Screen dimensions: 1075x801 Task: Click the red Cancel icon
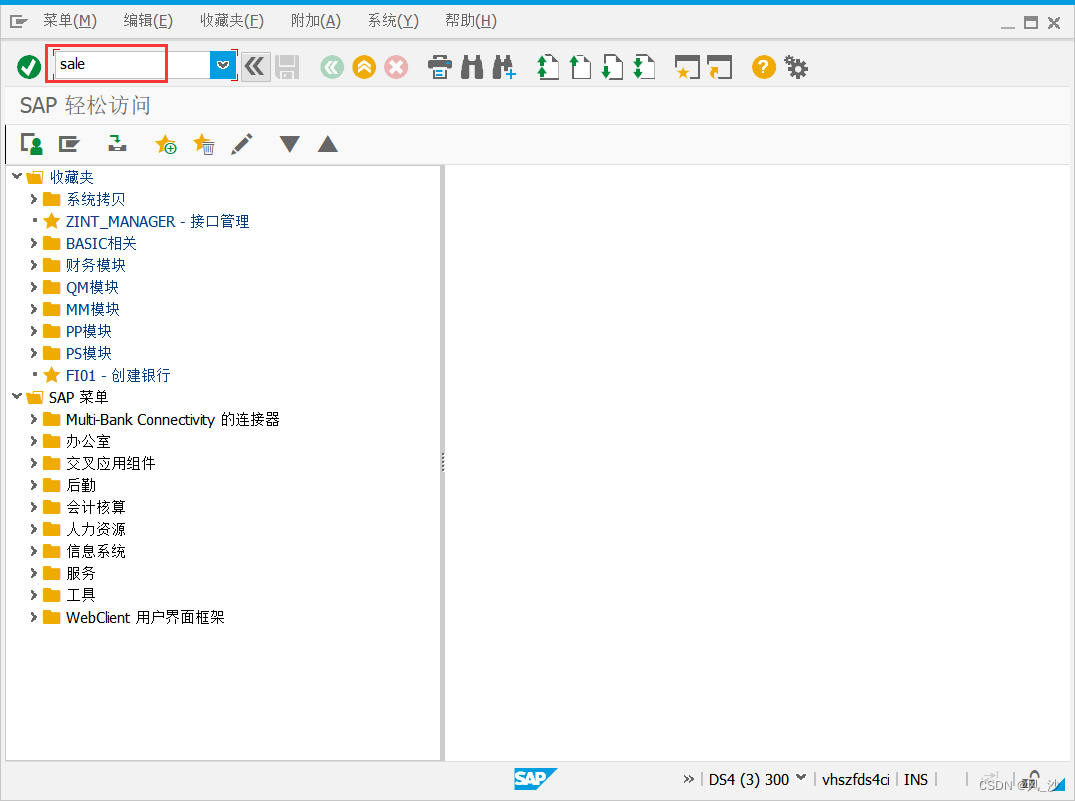point(396,67)
